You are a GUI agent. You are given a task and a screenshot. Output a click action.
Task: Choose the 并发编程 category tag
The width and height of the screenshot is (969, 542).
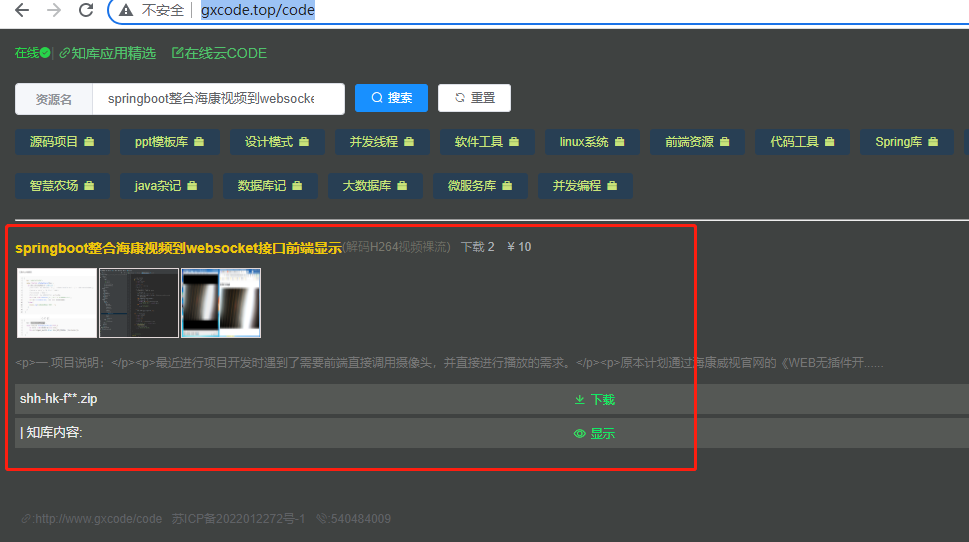click(x=585, y=186)
